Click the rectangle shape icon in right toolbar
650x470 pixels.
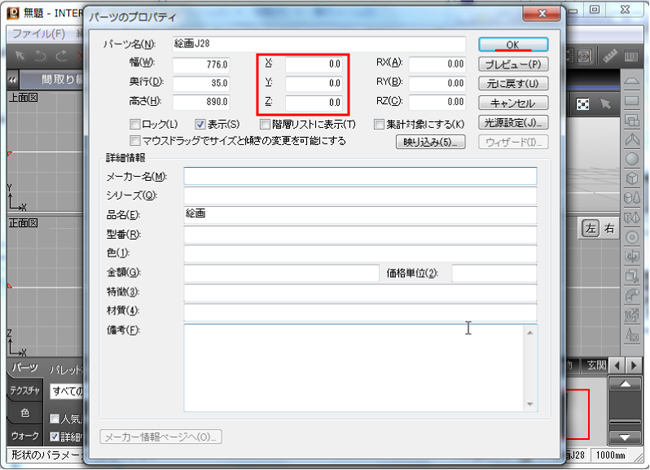[632, 101]
